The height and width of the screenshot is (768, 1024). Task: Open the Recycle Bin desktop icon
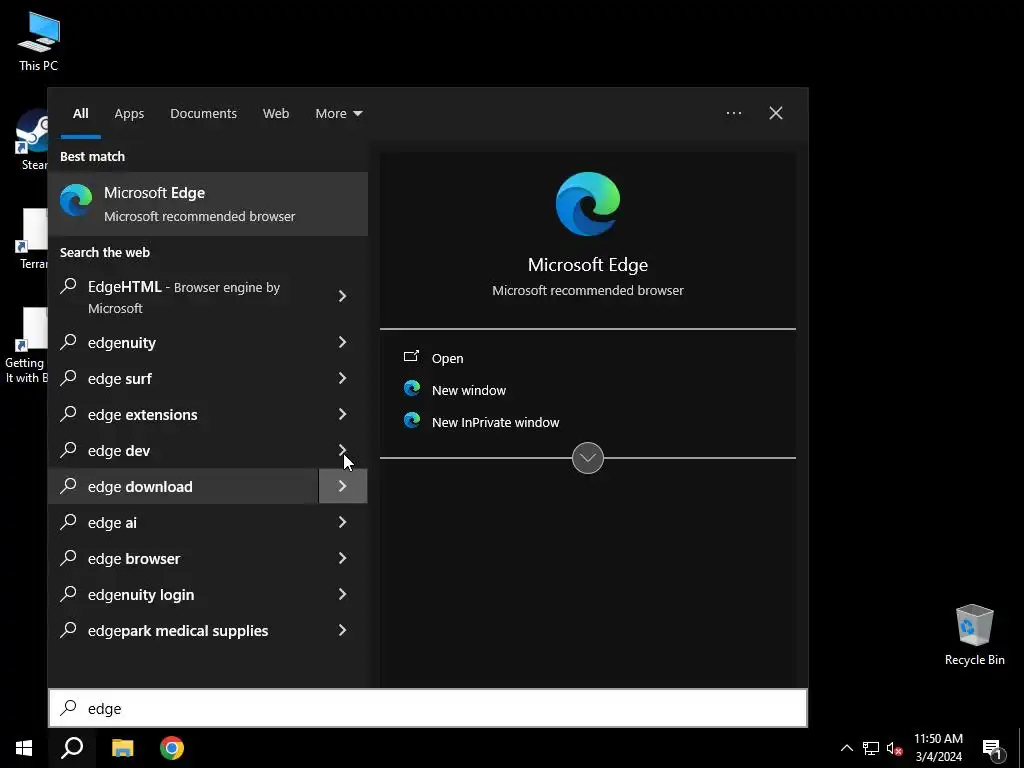click(974, 635)
